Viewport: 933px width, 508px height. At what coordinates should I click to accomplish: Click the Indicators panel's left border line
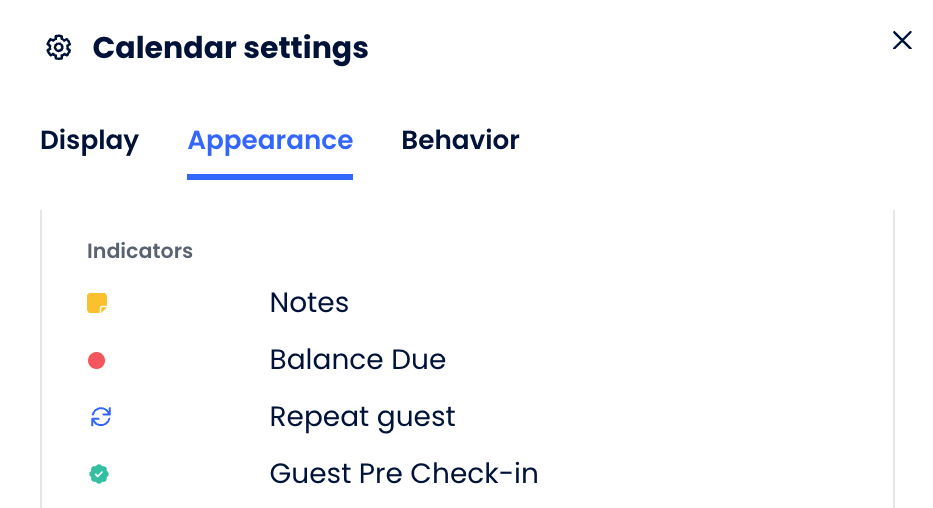click(41, 359)
